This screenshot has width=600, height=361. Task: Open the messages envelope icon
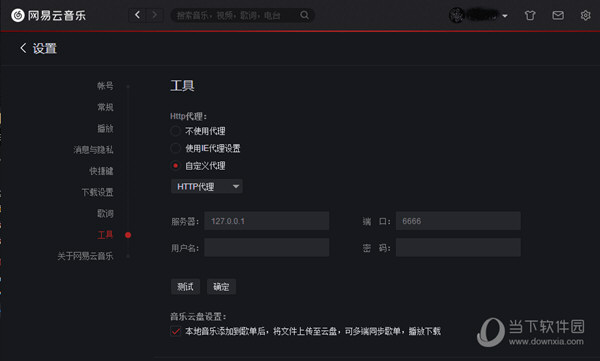(x=558, y=15)
